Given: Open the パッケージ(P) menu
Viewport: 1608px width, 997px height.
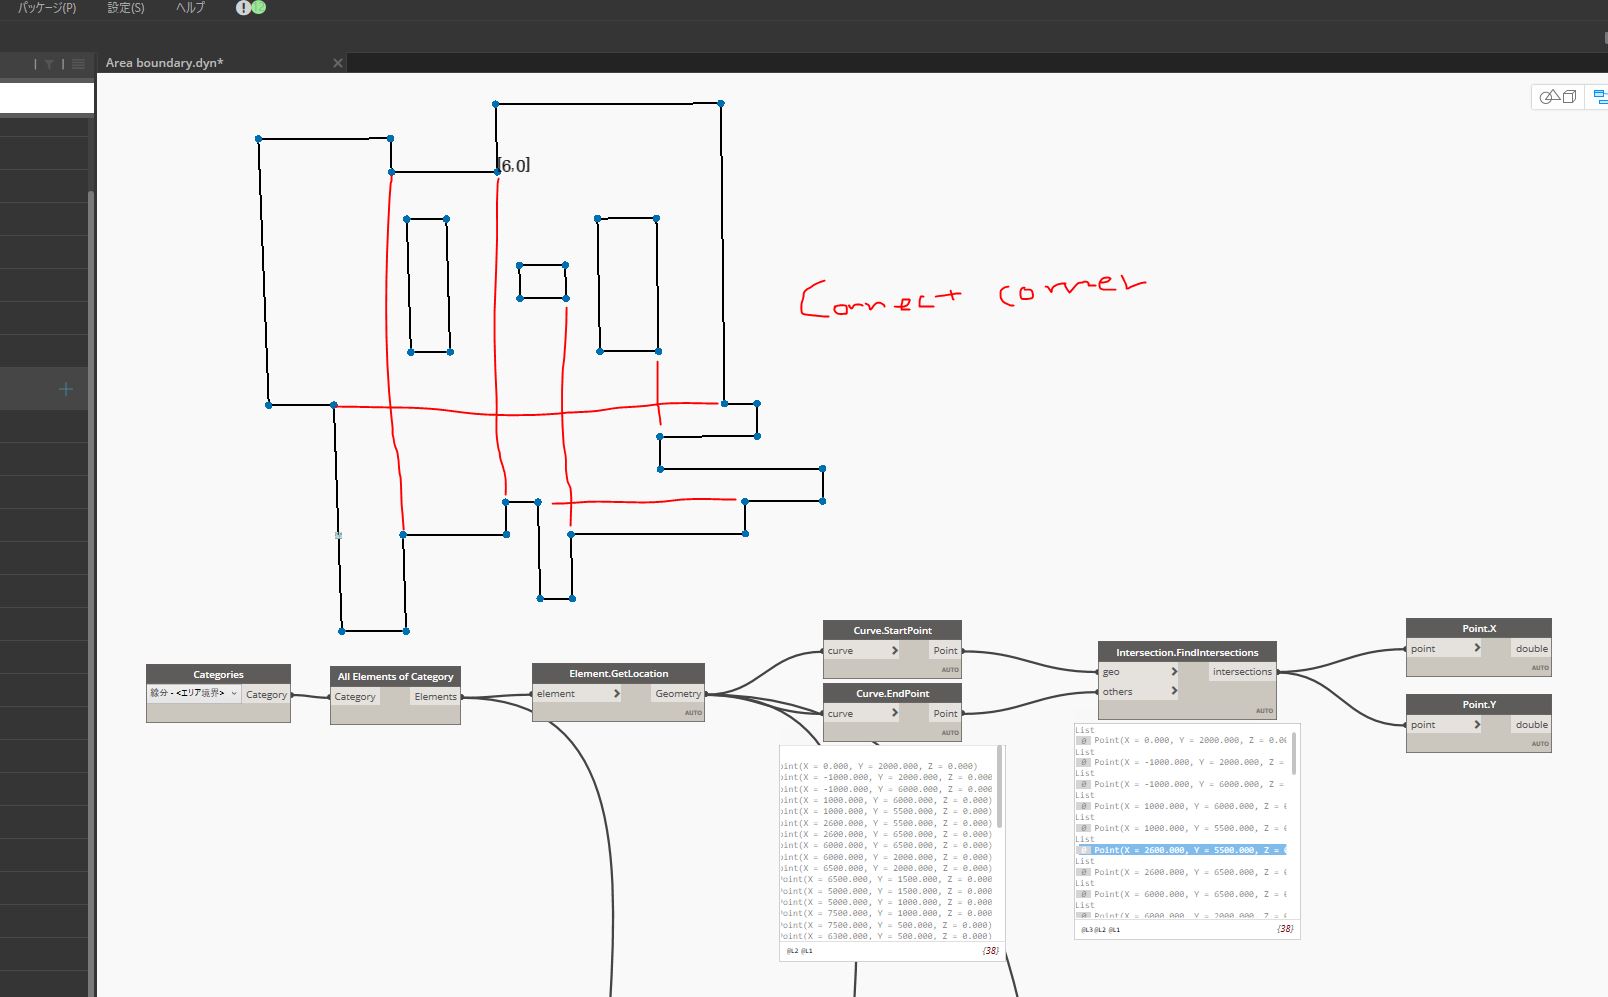Looking at the screenshot, I should click(x=46, y=7).
